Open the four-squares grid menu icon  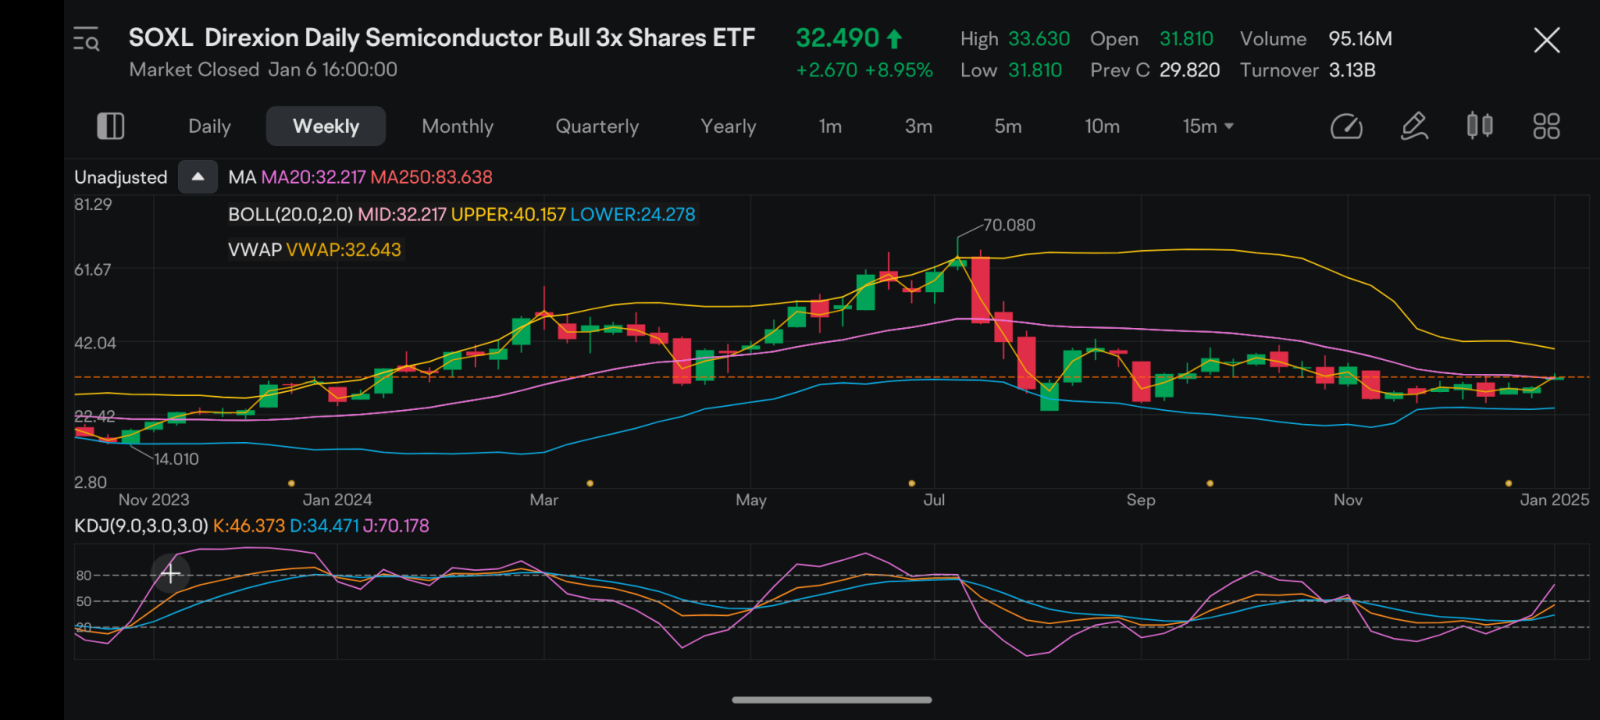tap(1546, 126)
